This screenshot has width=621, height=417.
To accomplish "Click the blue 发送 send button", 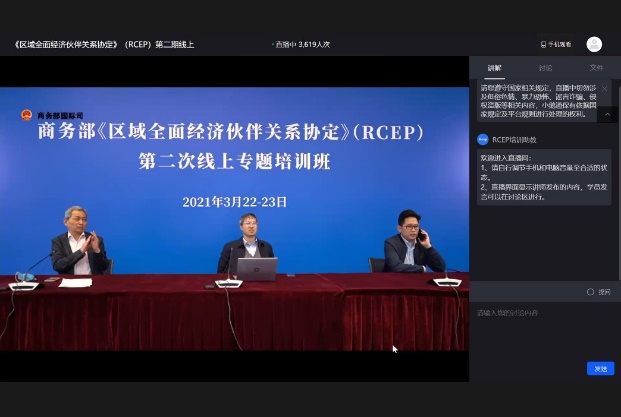I will [x=600, y=369].
